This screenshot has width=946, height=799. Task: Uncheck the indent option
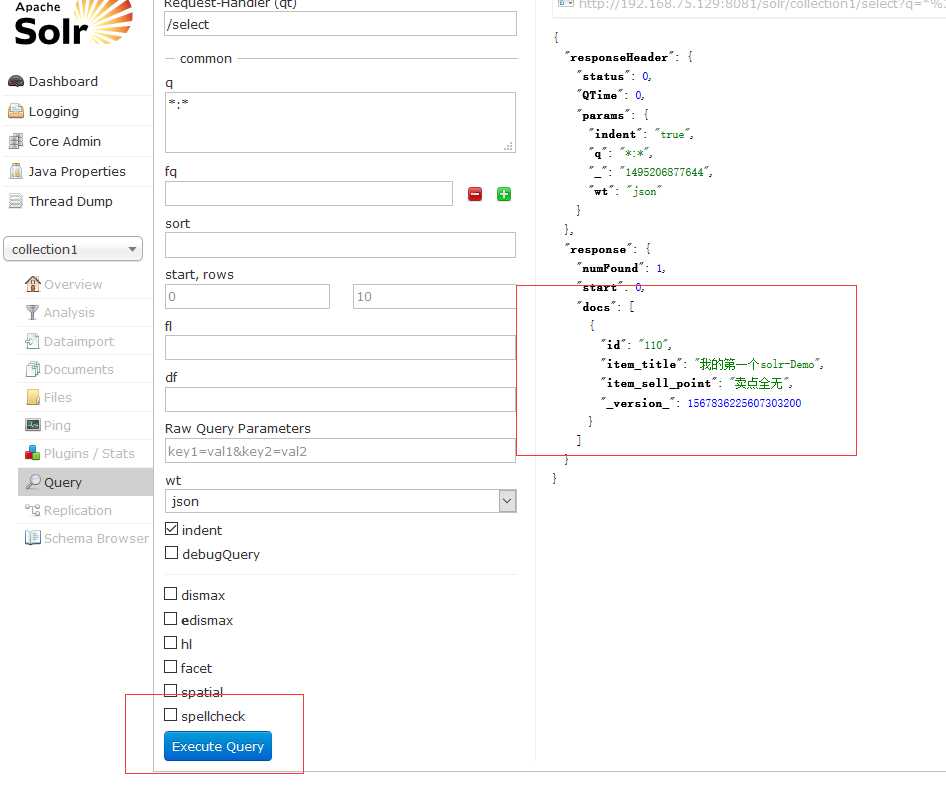171,529
